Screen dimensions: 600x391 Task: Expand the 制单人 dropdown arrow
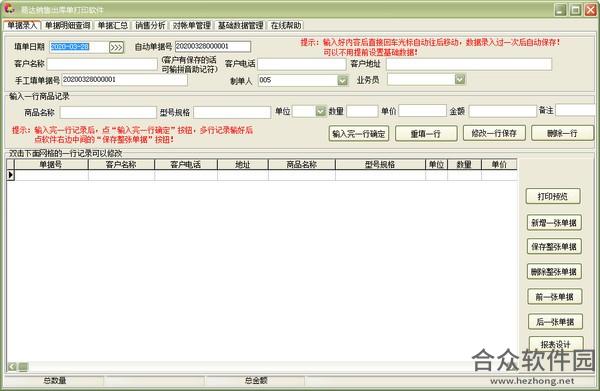click(x=342, y=80)
